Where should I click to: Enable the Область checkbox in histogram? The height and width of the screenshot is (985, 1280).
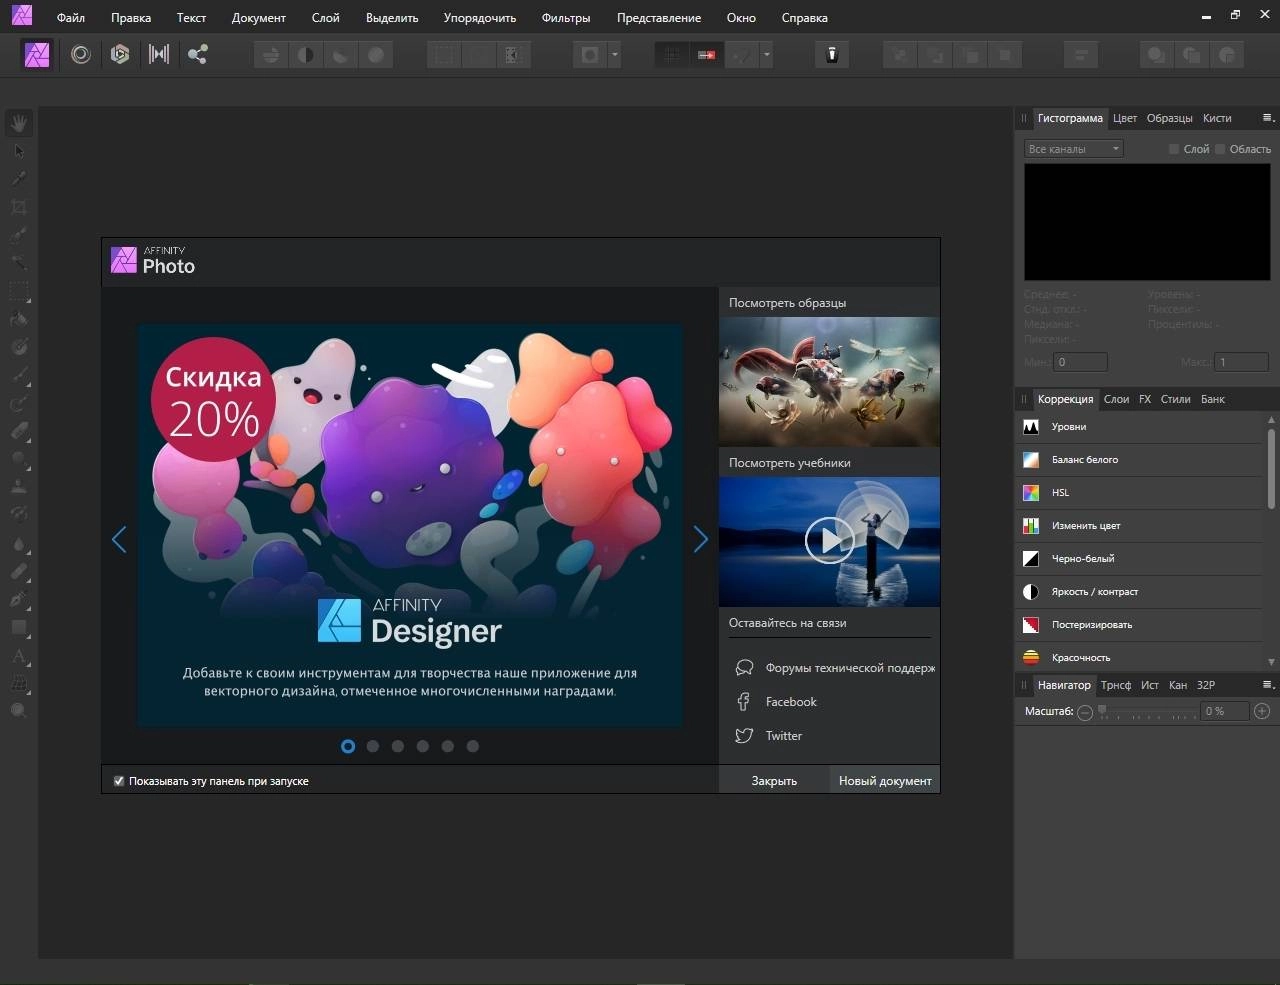click(x=1220, y=149)
